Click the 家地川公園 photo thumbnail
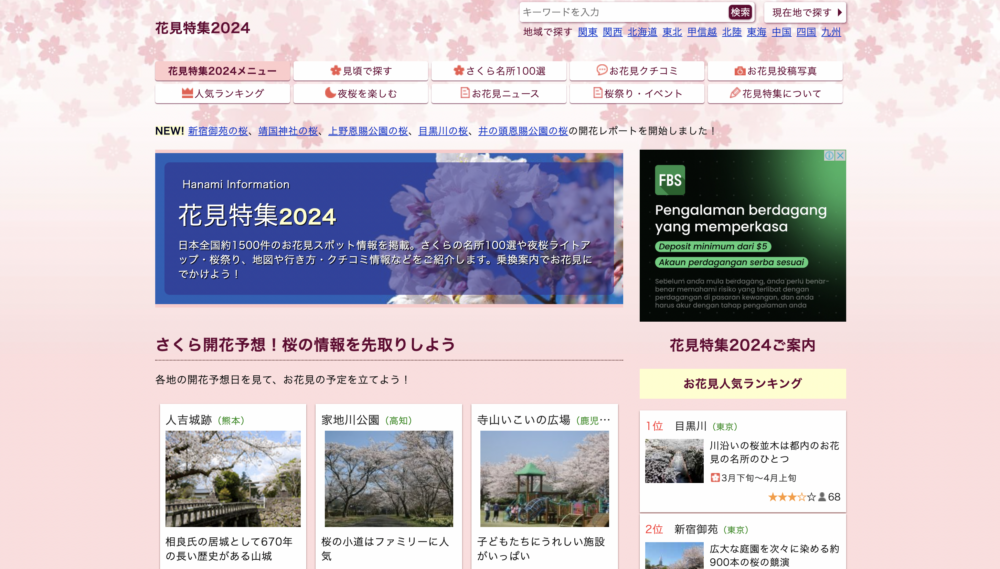1000x569 pixels. [x=389, y=478]
